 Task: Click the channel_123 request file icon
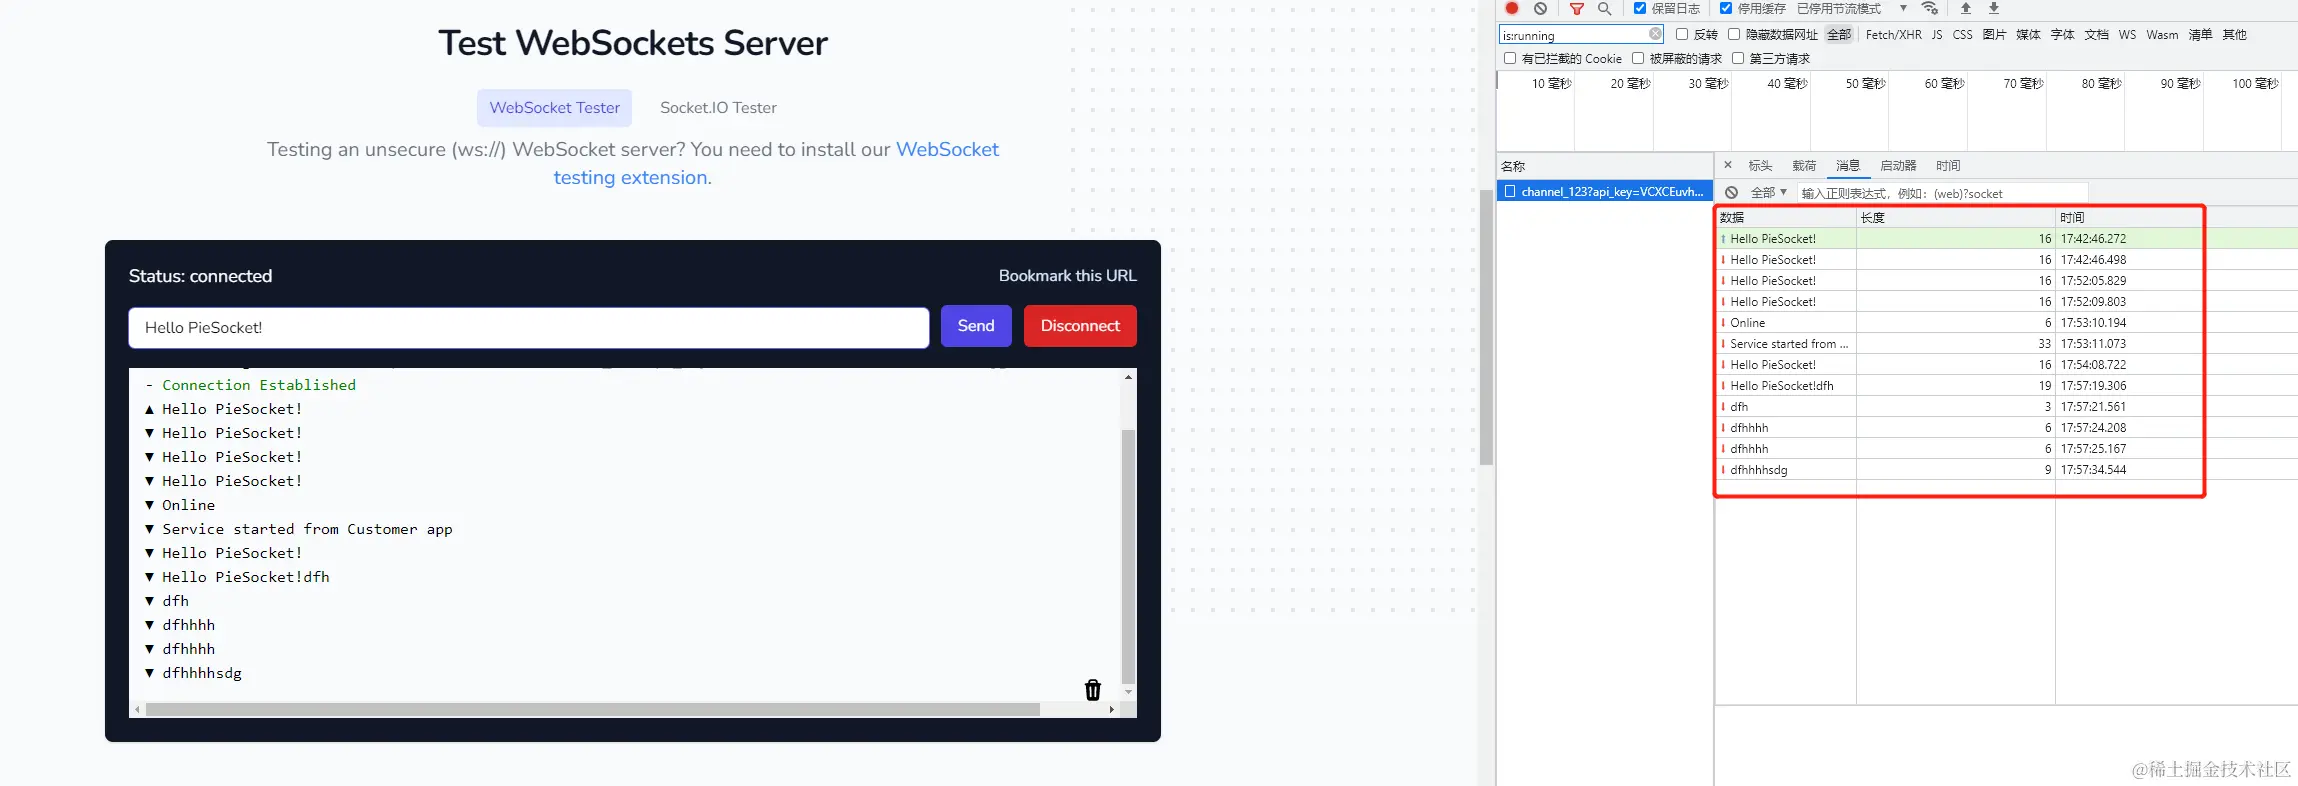click(1510, 191)
